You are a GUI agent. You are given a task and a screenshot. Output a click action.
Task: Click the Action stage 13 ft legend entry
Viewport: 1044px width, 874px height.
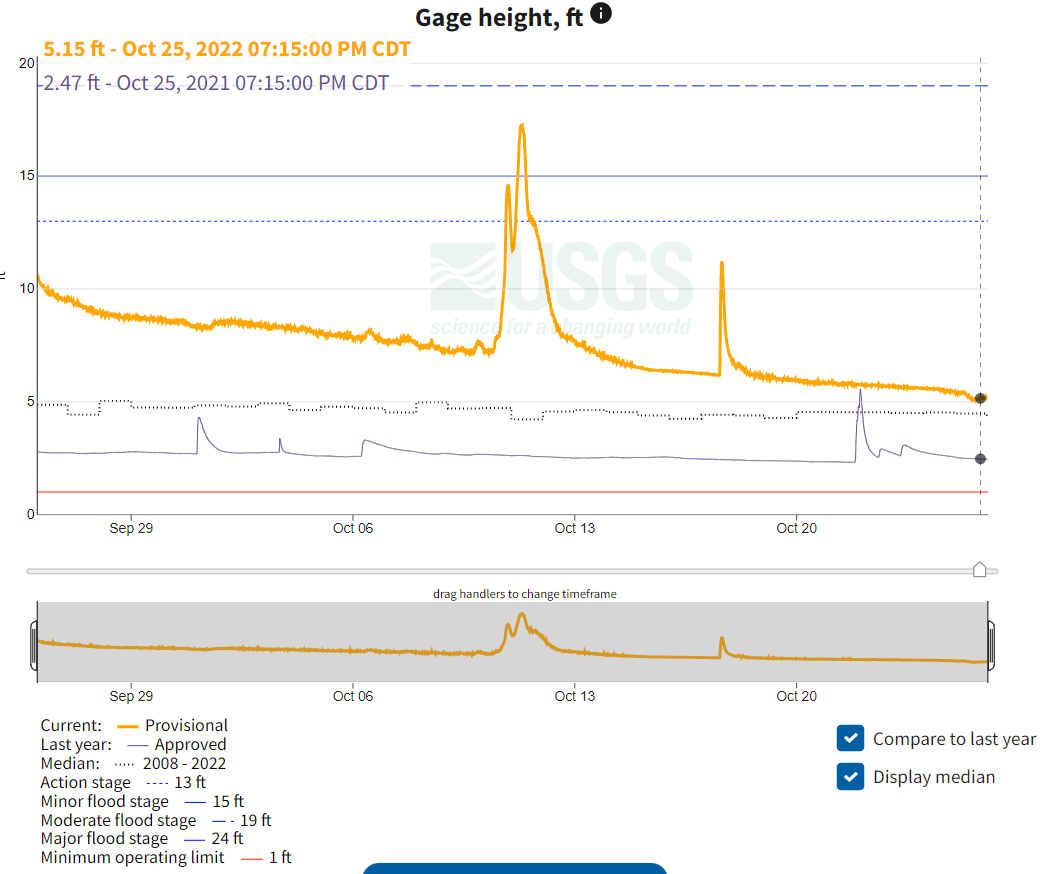[122, 783]
